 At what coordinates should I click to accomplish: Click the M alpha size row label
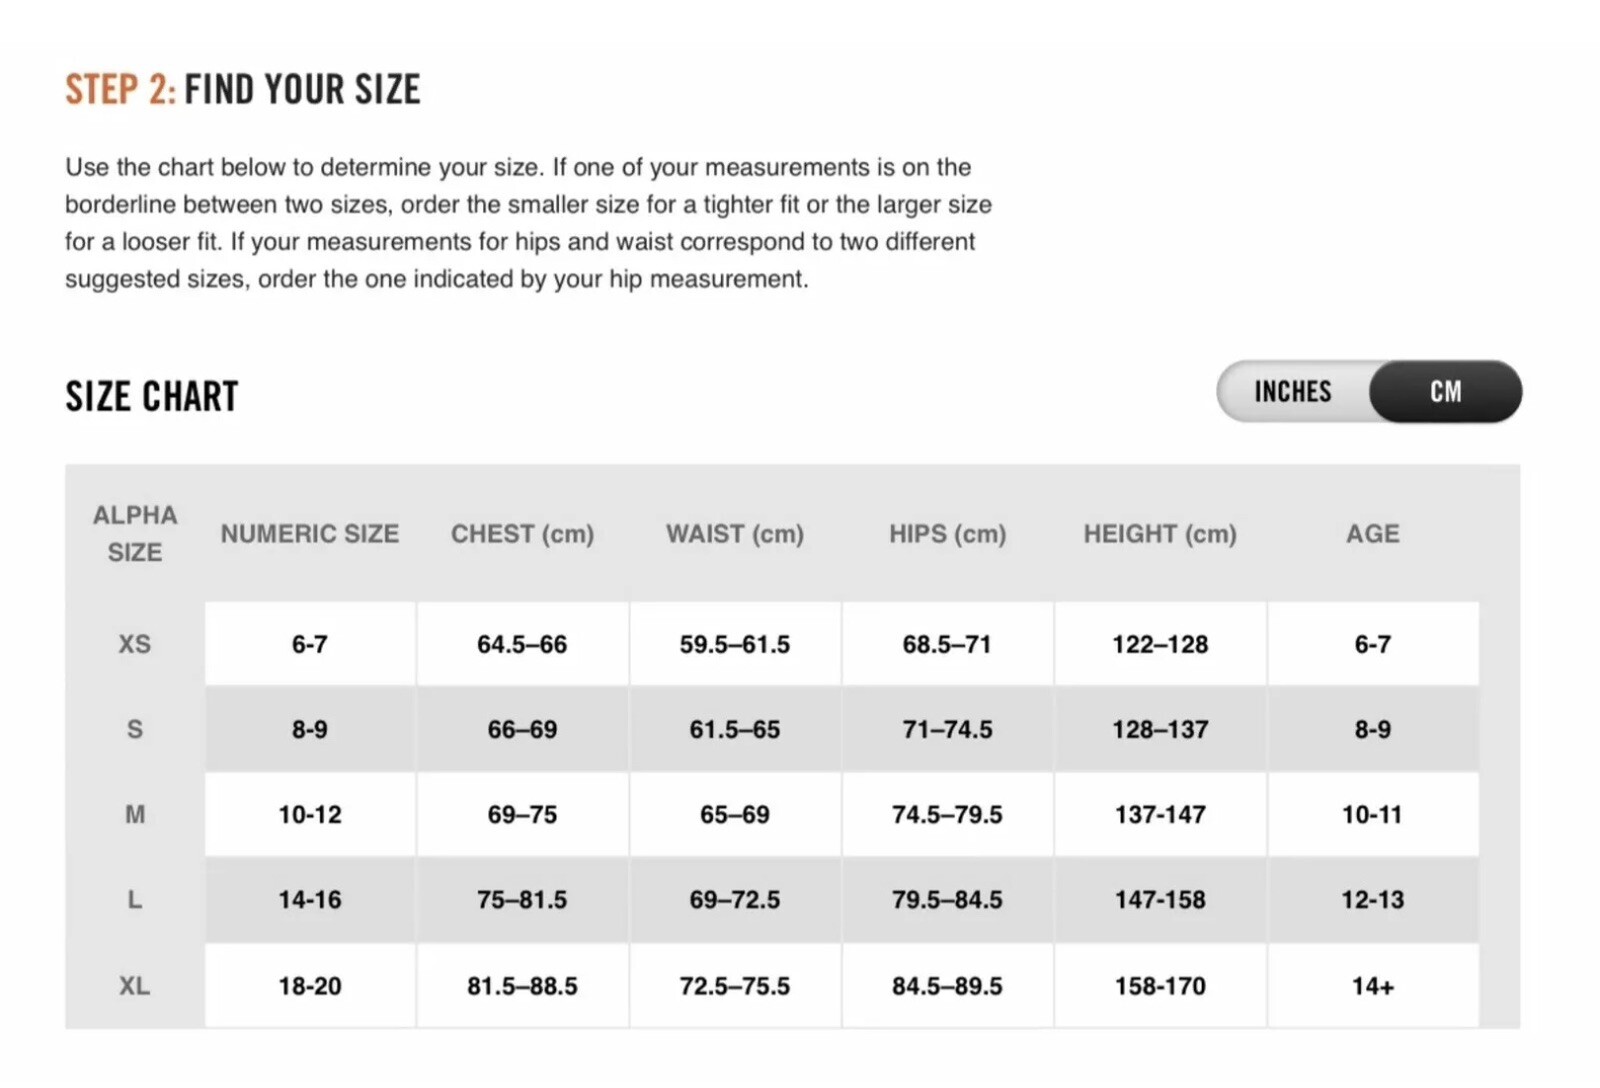click(135, 814)
